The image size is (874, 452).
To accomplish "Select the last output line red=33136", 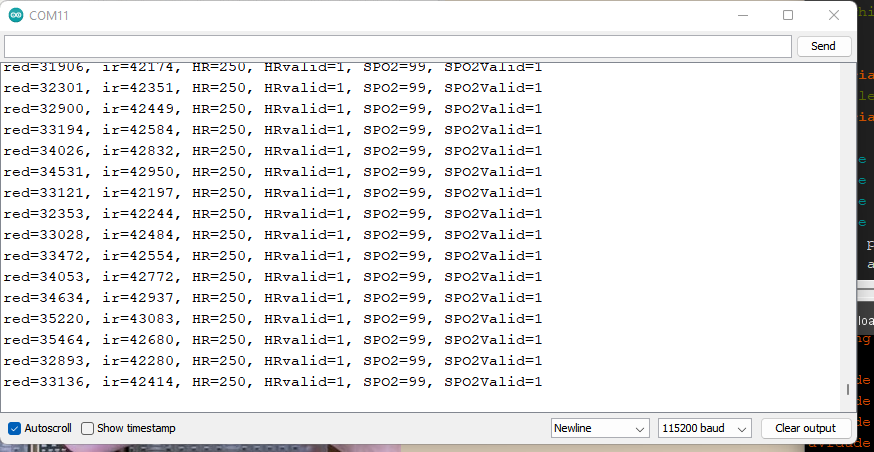I will pyautogui.click(x=273, y=382).
